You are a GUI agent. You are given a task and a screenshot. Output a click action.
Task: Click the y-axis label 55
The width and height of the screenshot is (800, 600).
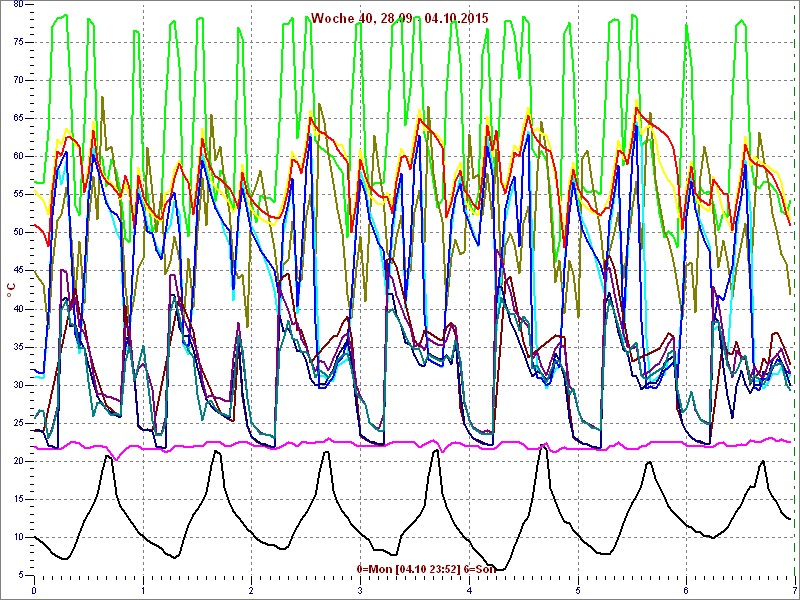pyautogui.click(x=17, y=195)
